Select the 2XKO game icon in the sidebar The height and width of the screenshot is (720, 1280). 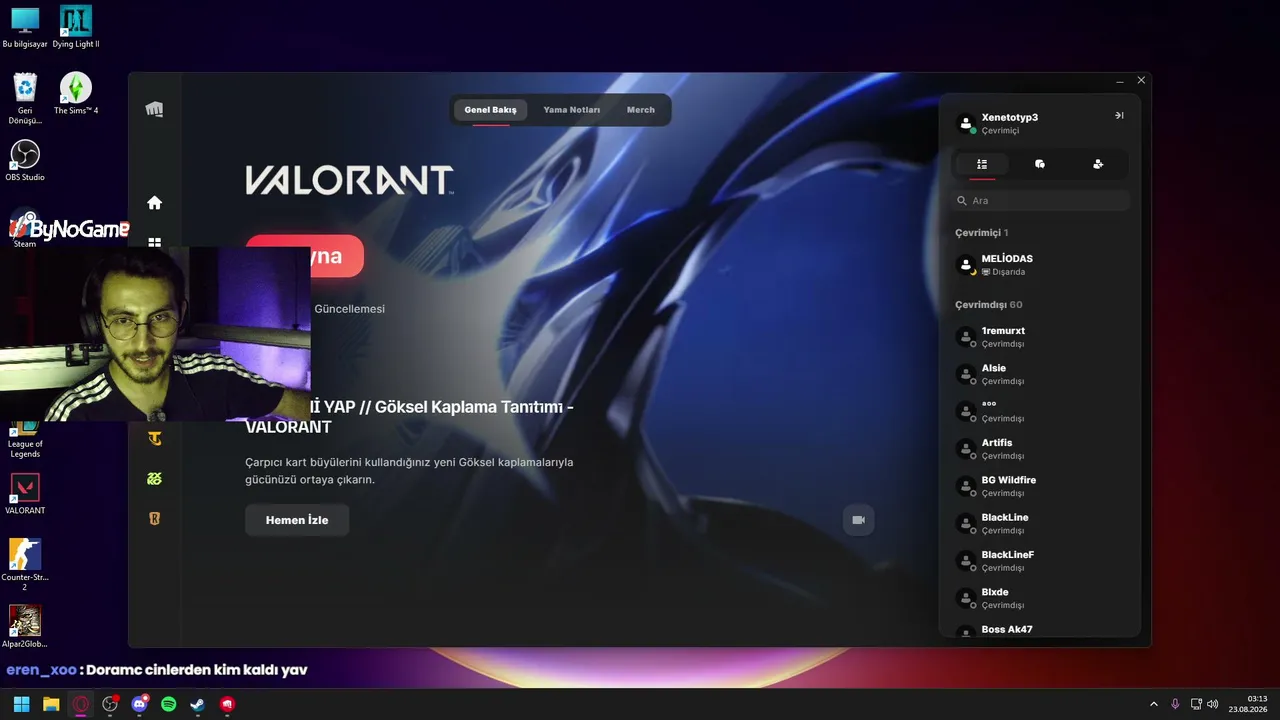tap(154, 478)
